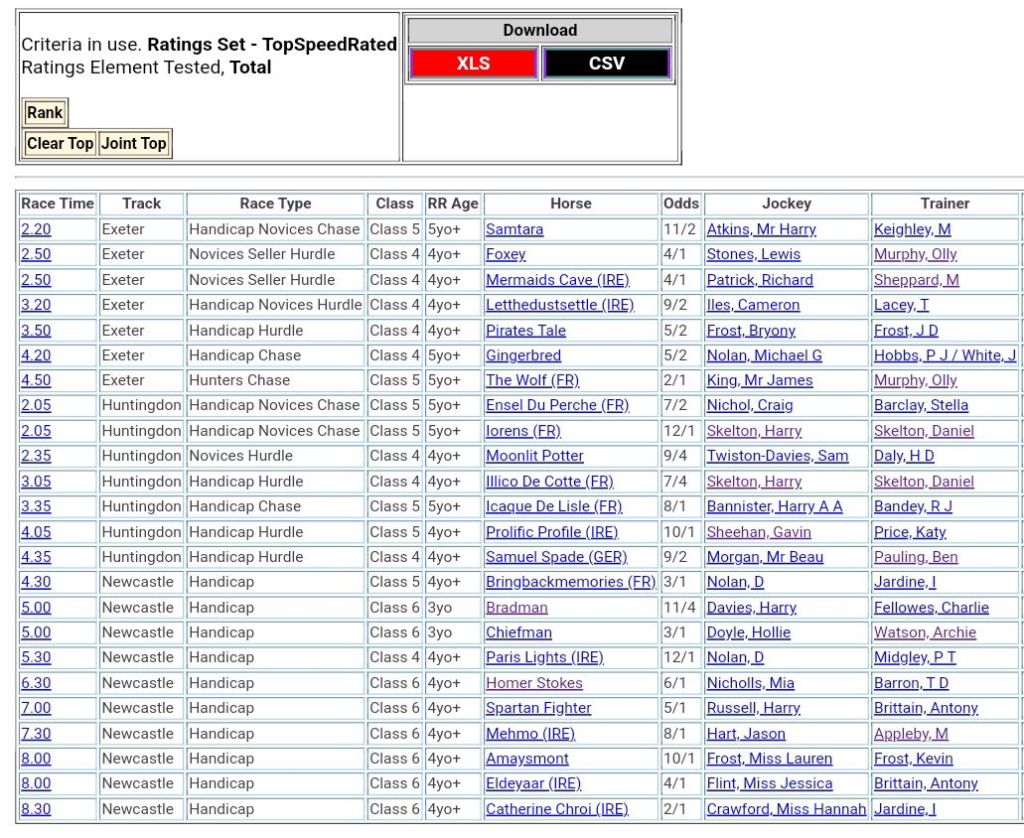This screenshot has height=838, width=1024.
Task: Click jockey Crawford, Miss Hannah link
Action: click(x=786, y=809)
